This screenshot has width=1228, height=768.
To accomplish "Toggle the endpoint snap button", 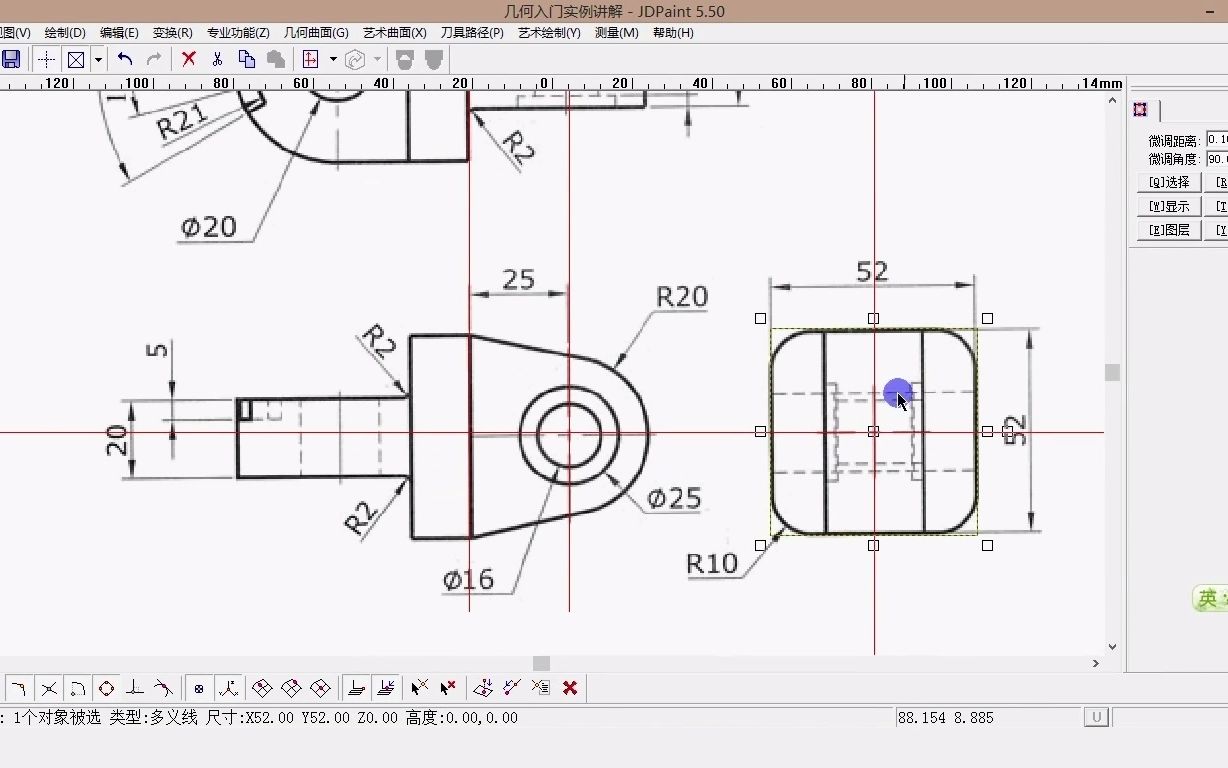I will [x=18, y=688].
